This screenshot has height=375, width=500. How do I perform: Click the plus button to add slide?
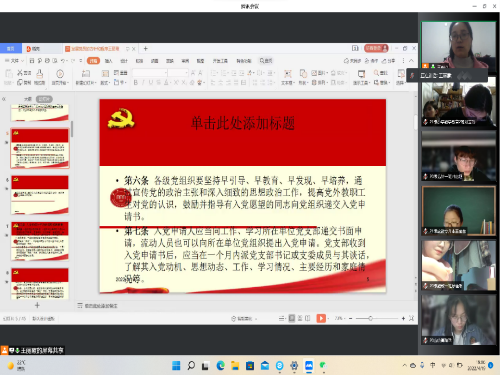37,305
